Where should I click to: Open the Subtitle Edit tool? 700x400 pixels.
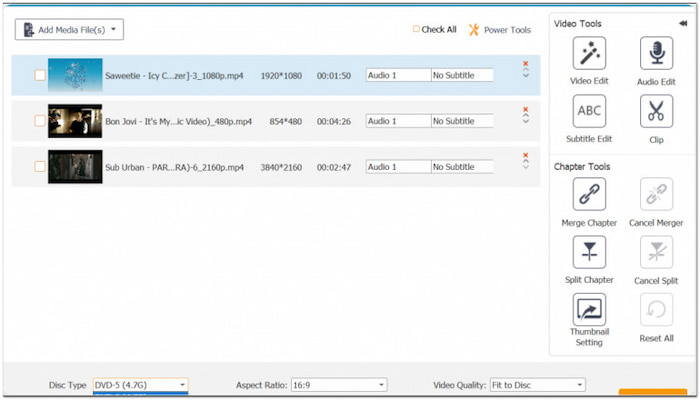[x=588, y=111]
